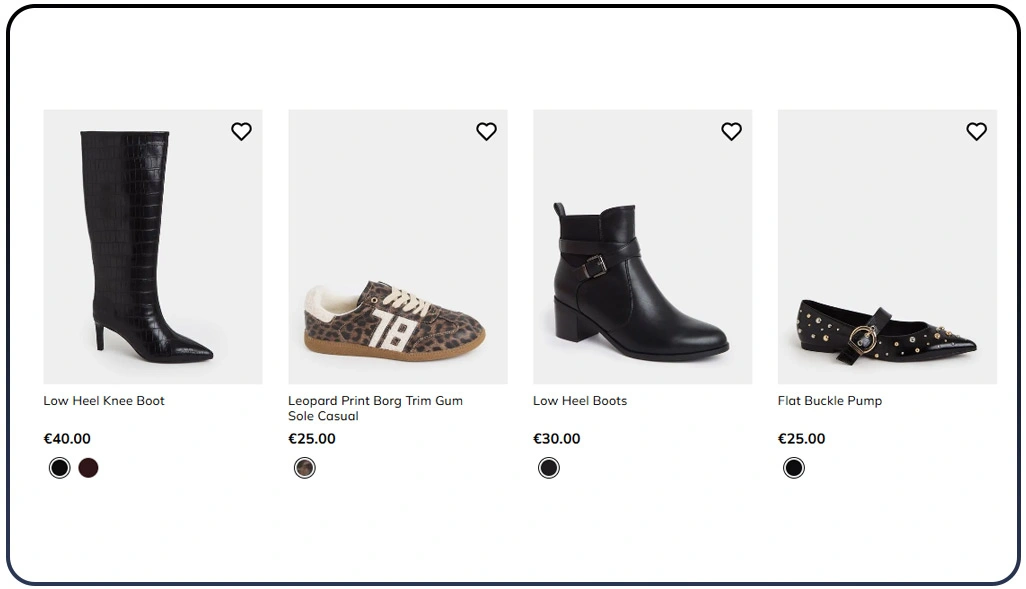The height and width of the screenshot is (589, 1026).
Task: Add Low Heel Knee Boot to wishlist
Action: click(x=241, y=130)
